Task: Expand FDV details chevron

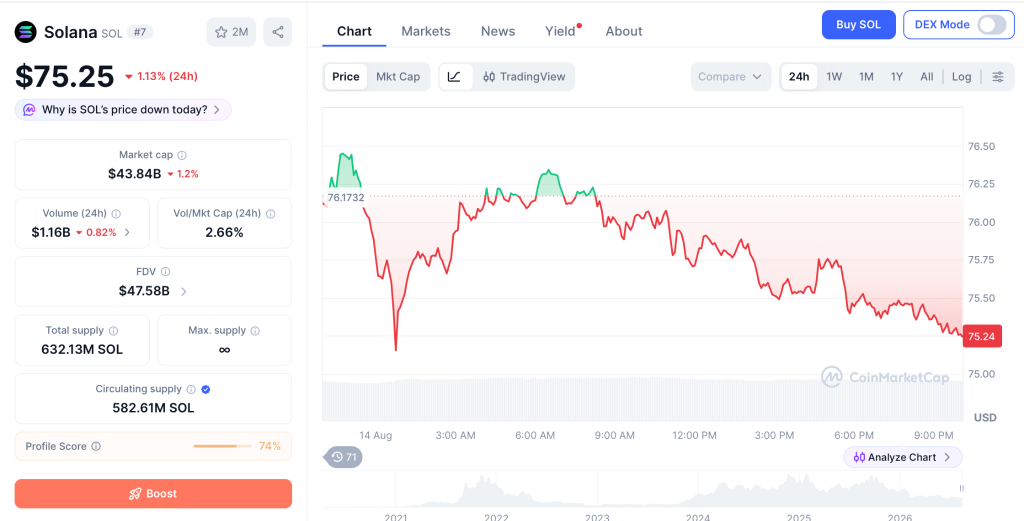Action: click(184, 291)
